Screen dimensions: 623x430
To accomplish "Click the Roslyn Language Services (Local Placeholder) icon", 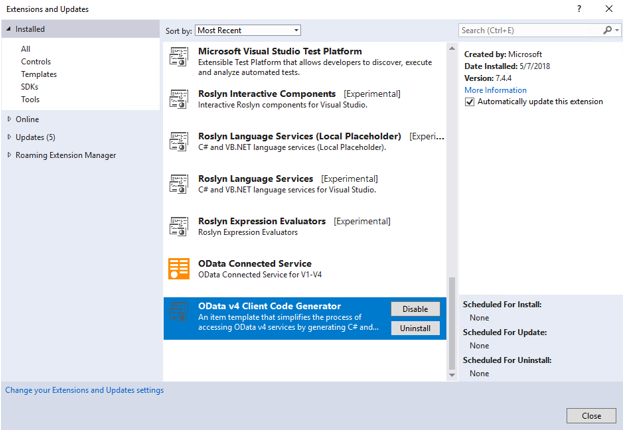I will [179, 141].
